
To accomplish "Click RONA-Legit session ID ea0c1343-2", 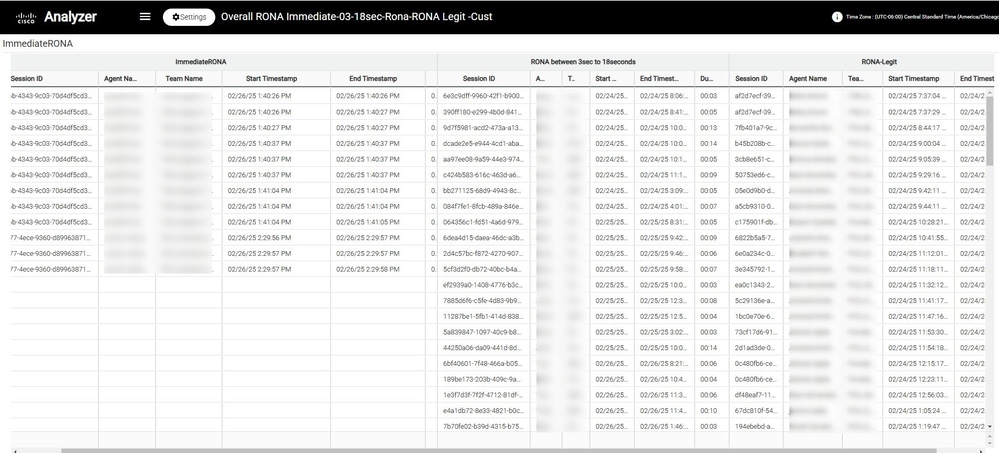I will click(755, 285).
